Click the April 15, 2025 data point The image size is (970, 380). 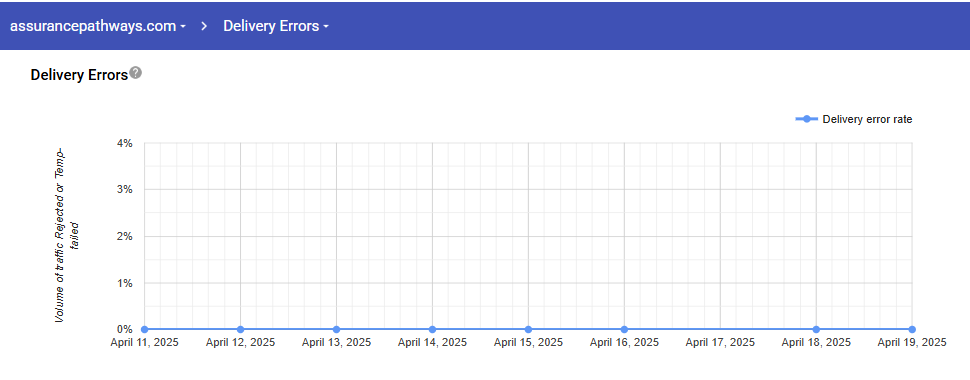[528, 329]
